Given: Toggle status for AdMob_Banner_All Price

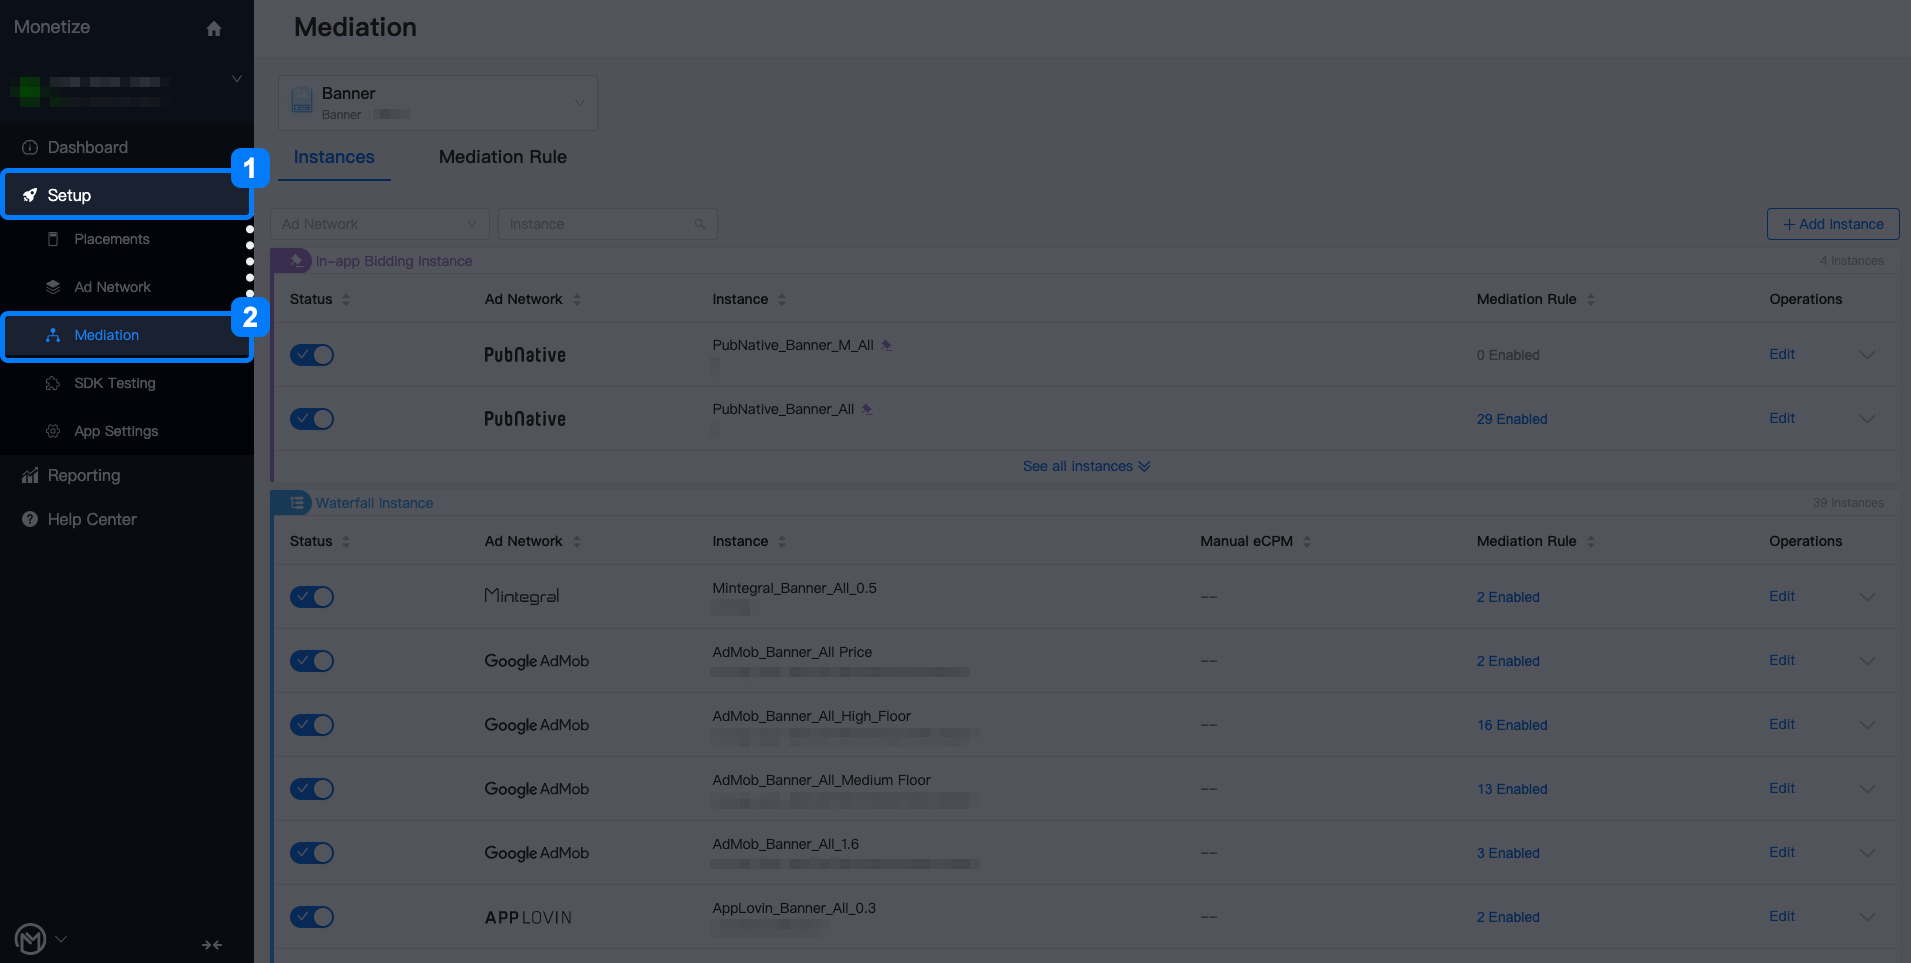Looking at the screenshot, I should (x=312, y=661).
